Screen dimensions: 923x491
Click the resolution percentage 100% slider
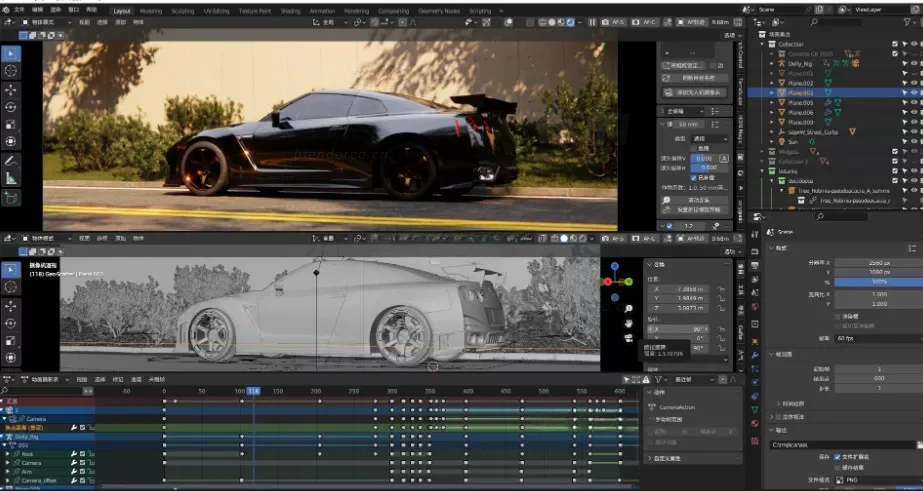pyautogui.click(x=878, y=282)
